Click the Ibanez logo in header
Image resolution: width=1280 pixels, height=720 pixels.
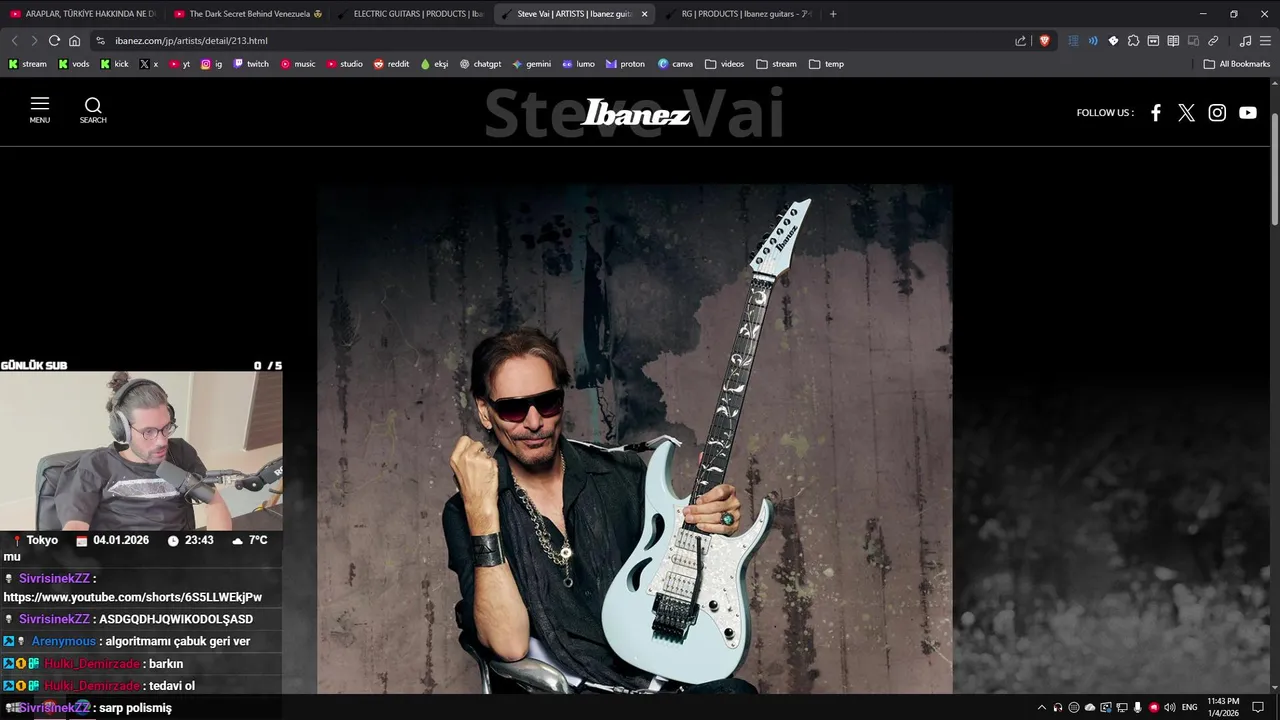(x=635, y=113)
